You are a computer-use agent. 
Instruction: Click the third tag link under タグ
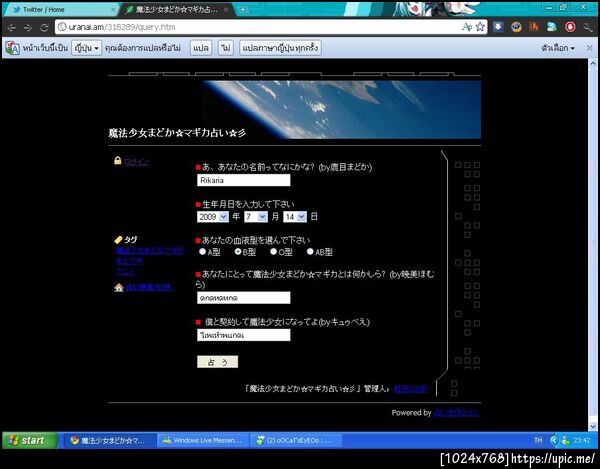126,272
